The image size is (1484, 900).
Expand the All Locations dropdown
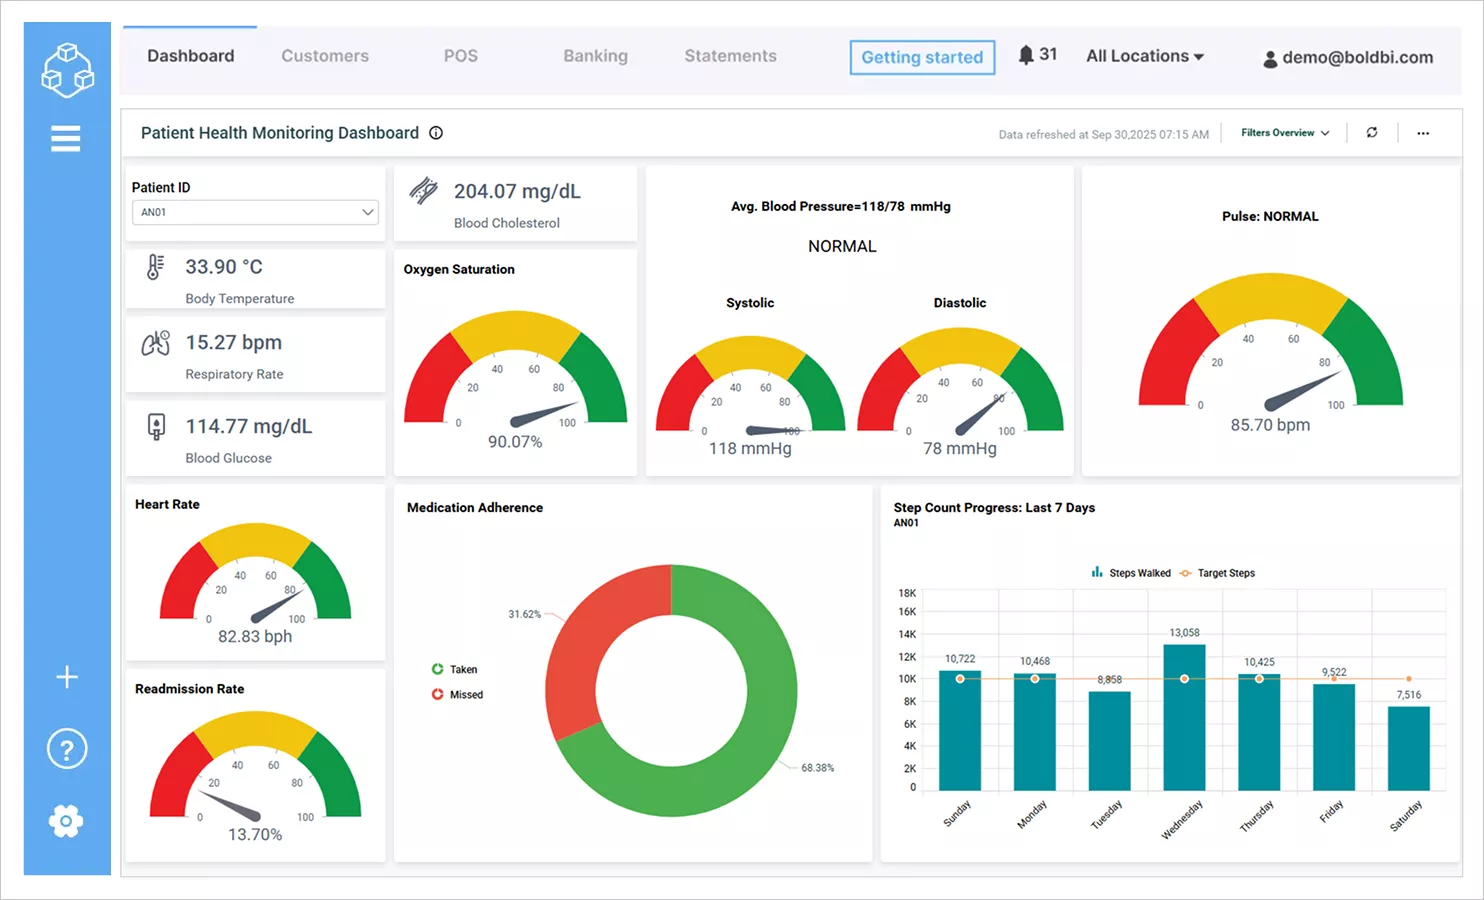pyautogui.click(x=1144, y=56)
